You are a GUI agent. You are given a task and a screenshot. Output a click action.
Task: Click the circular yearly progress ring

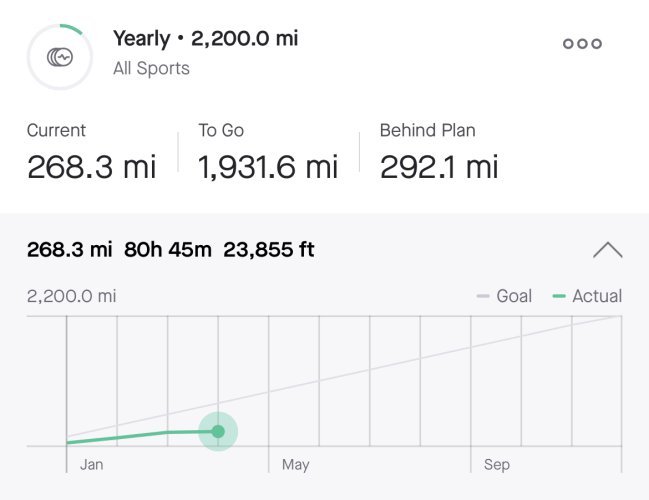(60, 57)
